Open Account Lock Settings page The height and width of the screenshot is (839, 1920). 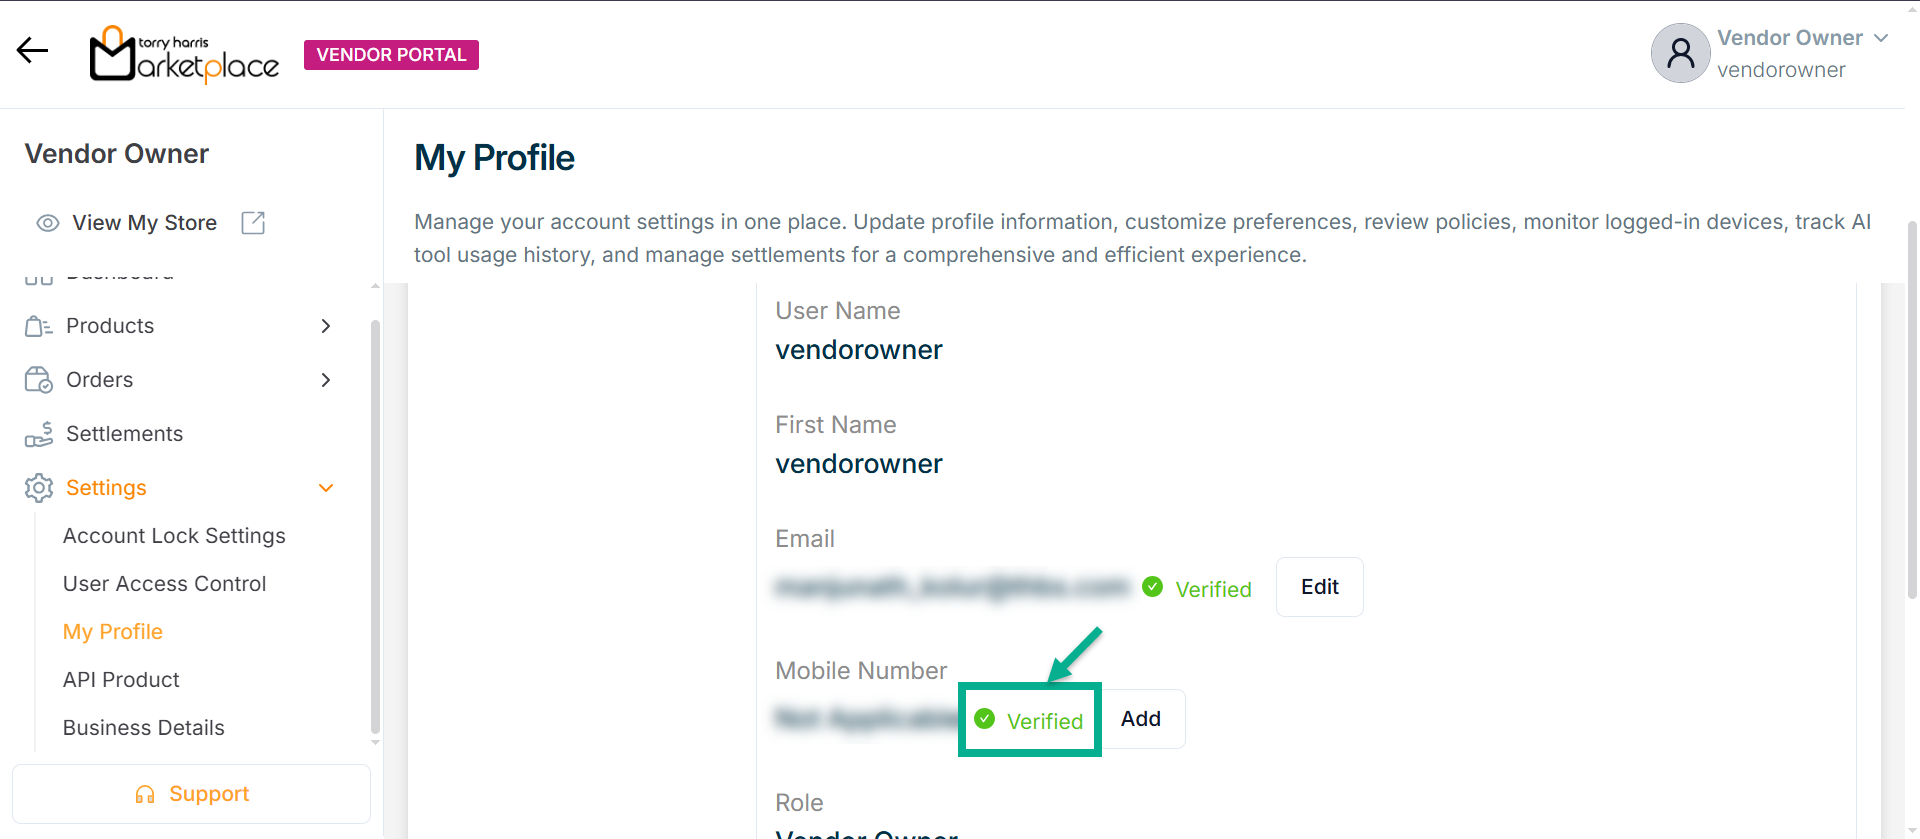click(174, 536)
